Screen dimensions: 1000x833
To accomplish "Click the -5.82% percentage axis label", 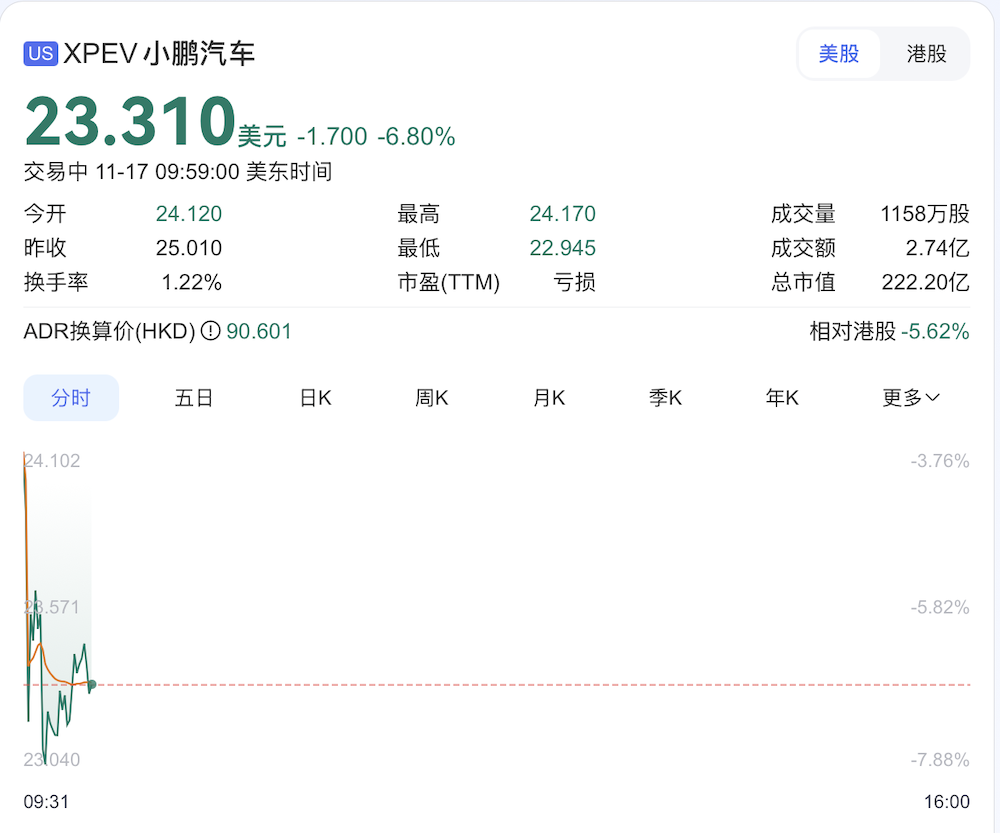I will click(938, 607).
